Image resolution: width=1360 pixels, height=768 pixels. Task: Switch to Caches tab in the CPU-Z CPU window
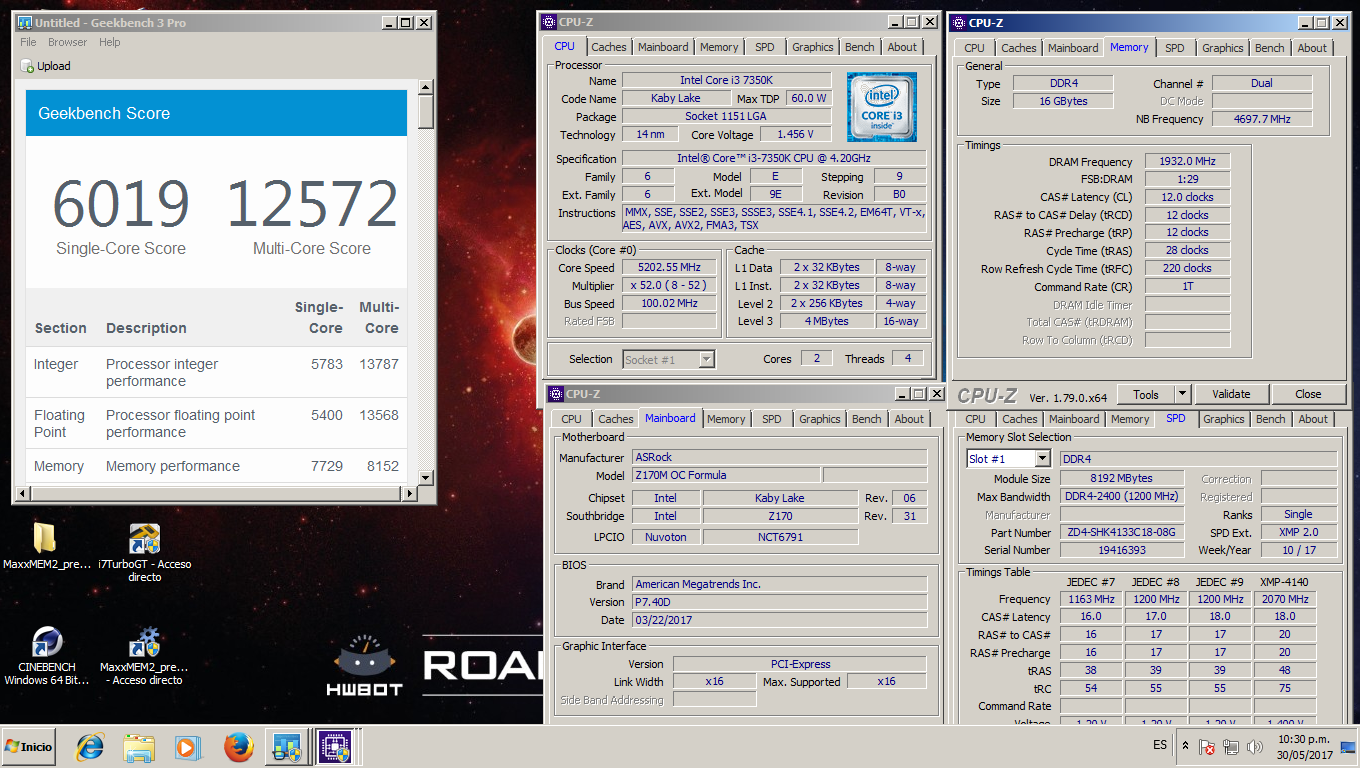pyautogui.click(x=608, y=47)
